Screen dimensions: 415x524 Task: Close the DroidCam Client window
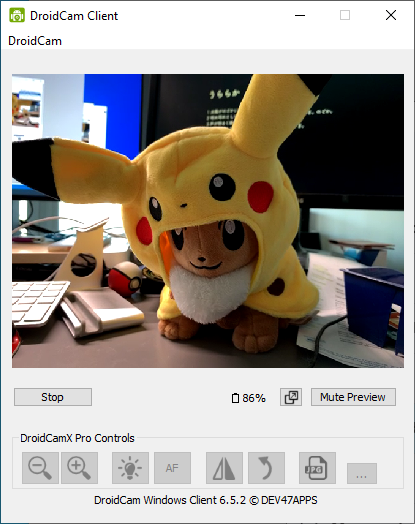tap(391, 15)
